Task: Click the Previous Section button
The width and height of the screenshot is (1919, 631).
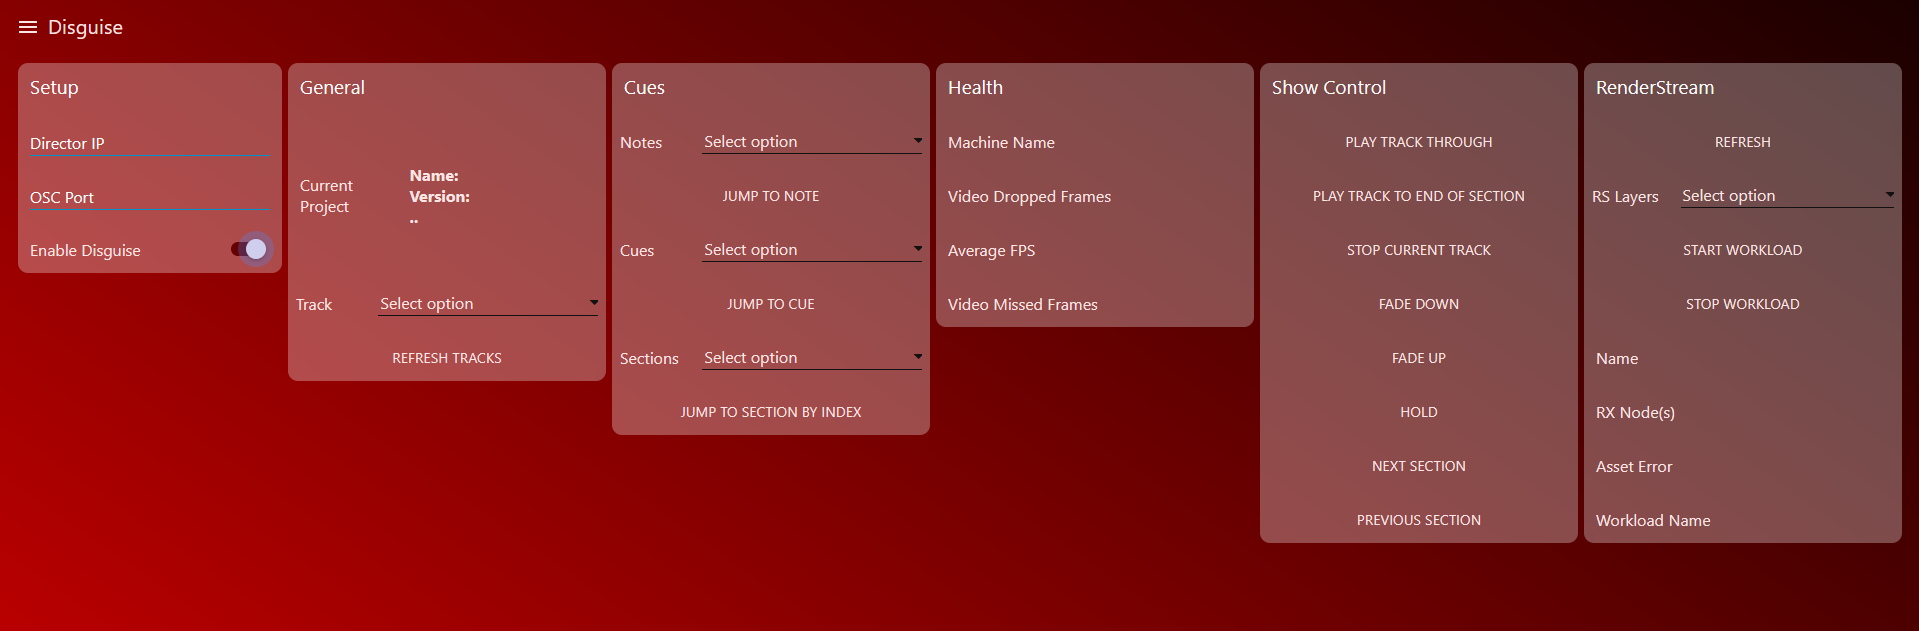Action: click(1419, 520)
